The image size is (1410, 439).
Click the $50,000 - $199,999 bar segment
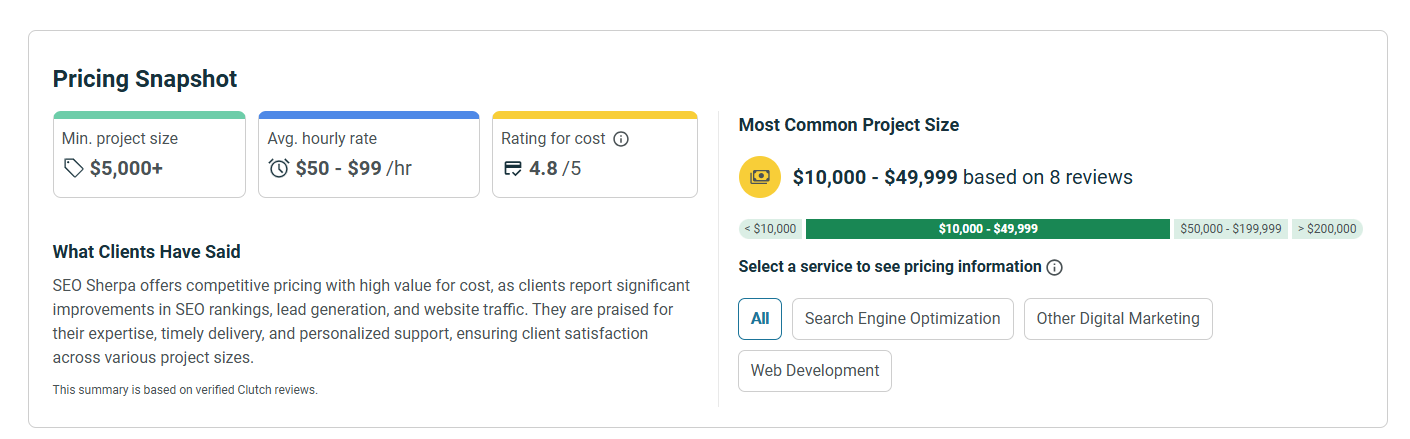(1230, 229)
